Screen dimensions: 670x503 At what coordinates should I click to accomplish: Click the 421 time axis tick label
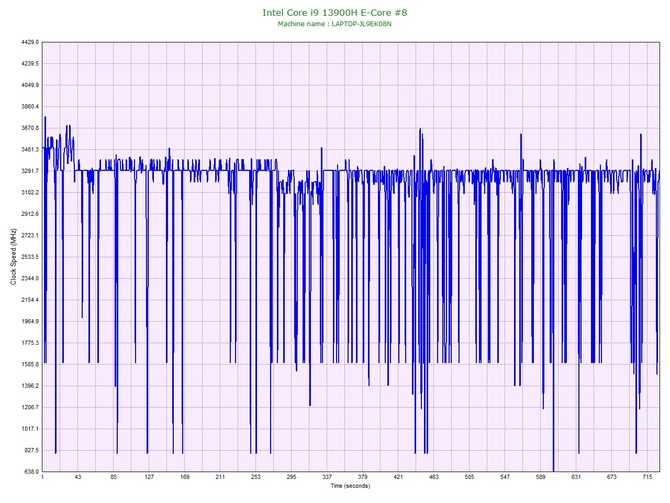pyautogui.click(x=398, y=477)
